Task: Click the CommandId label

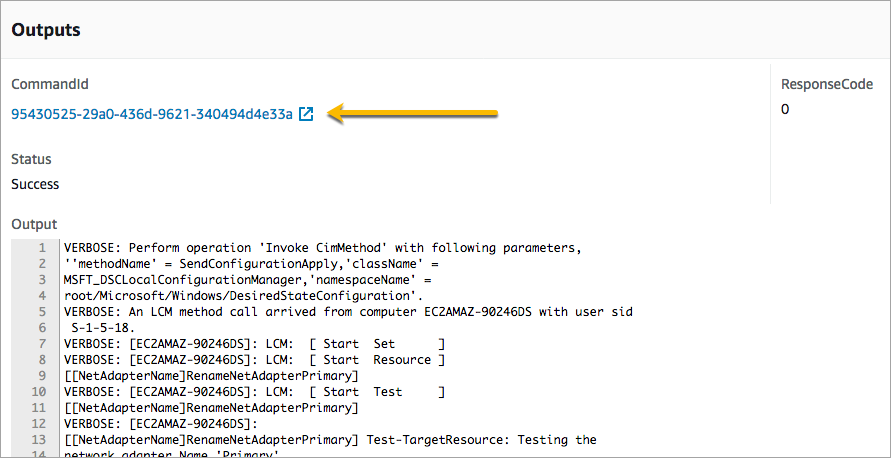Action: click(50, 85)
